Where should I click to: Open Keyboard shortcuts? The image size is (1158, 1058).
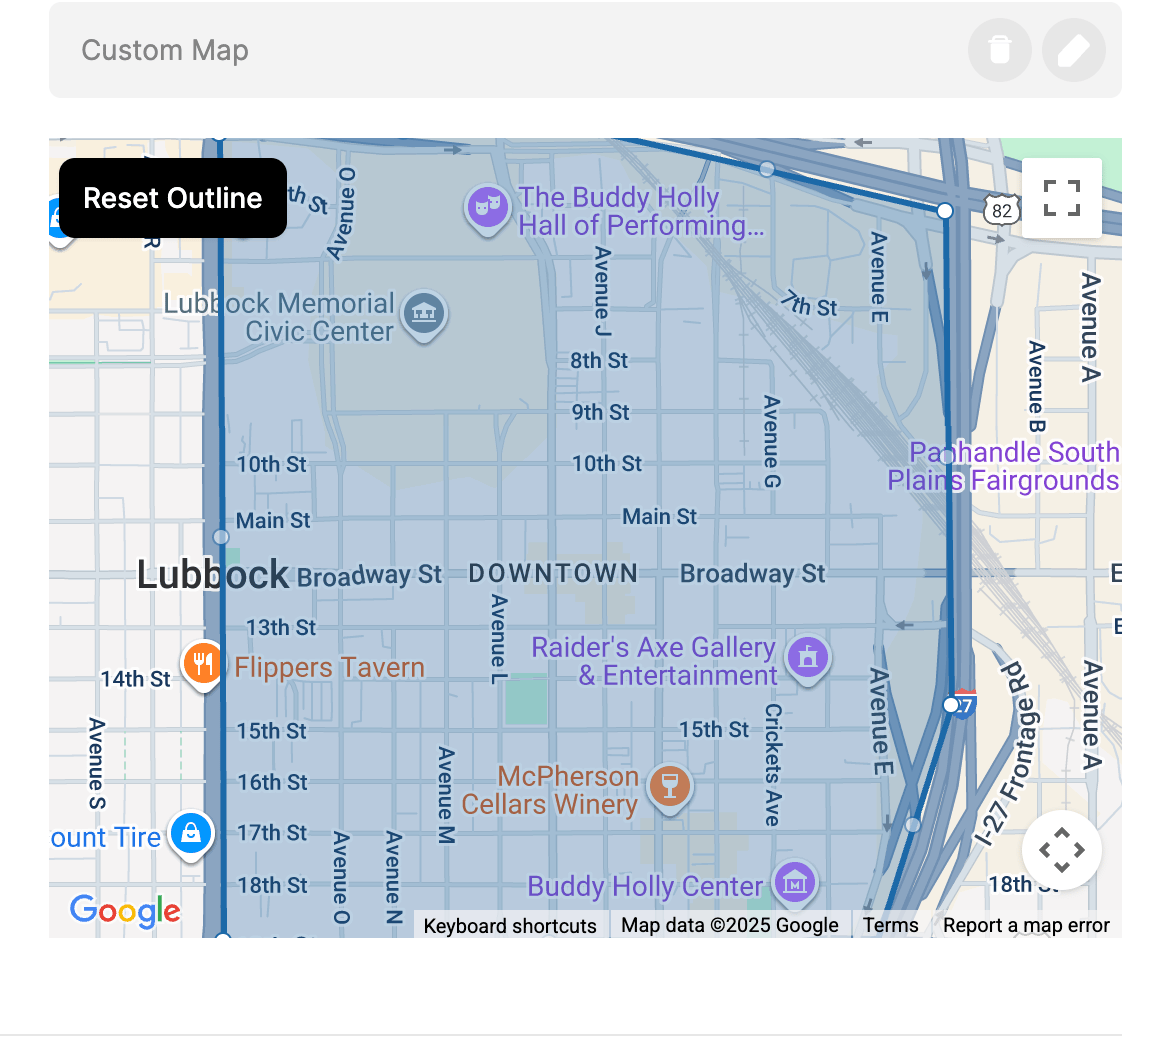pos(510,925)
